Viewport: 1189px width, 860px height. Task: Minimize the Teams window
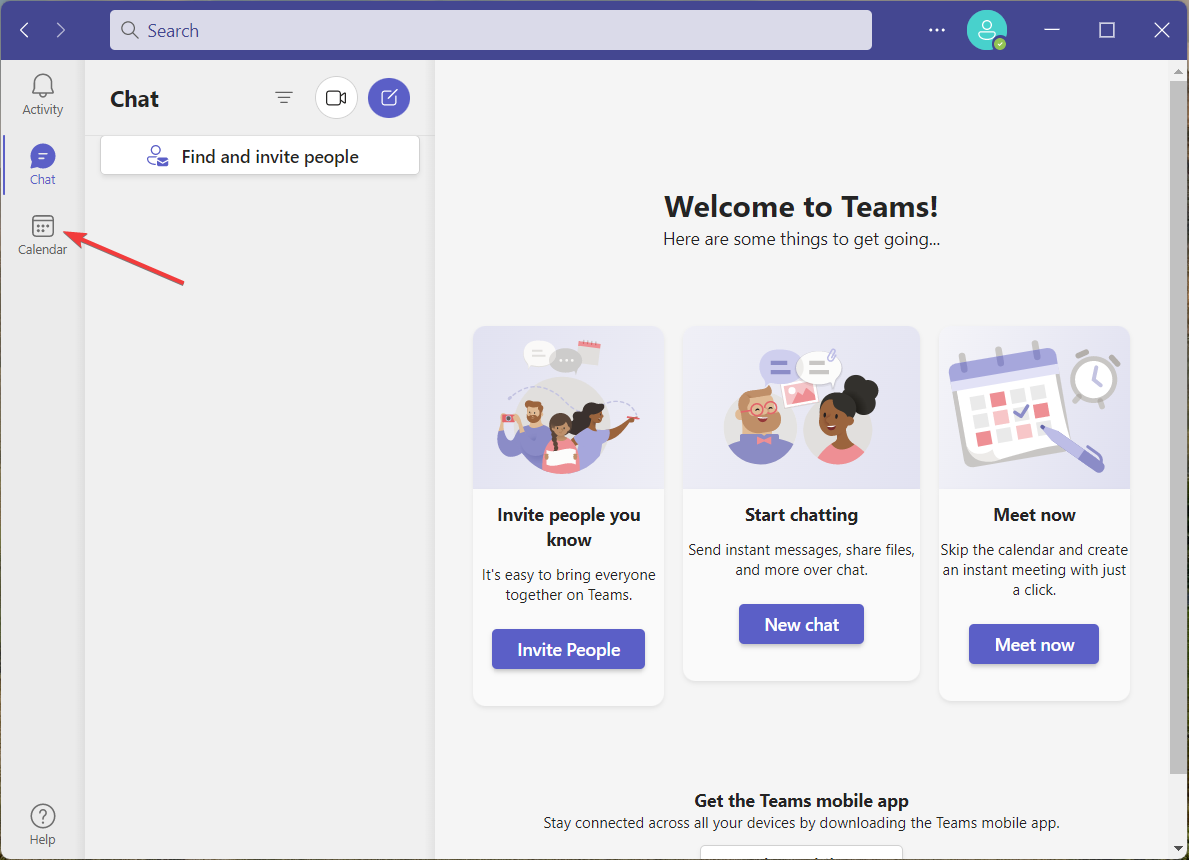pos(1052,30)
